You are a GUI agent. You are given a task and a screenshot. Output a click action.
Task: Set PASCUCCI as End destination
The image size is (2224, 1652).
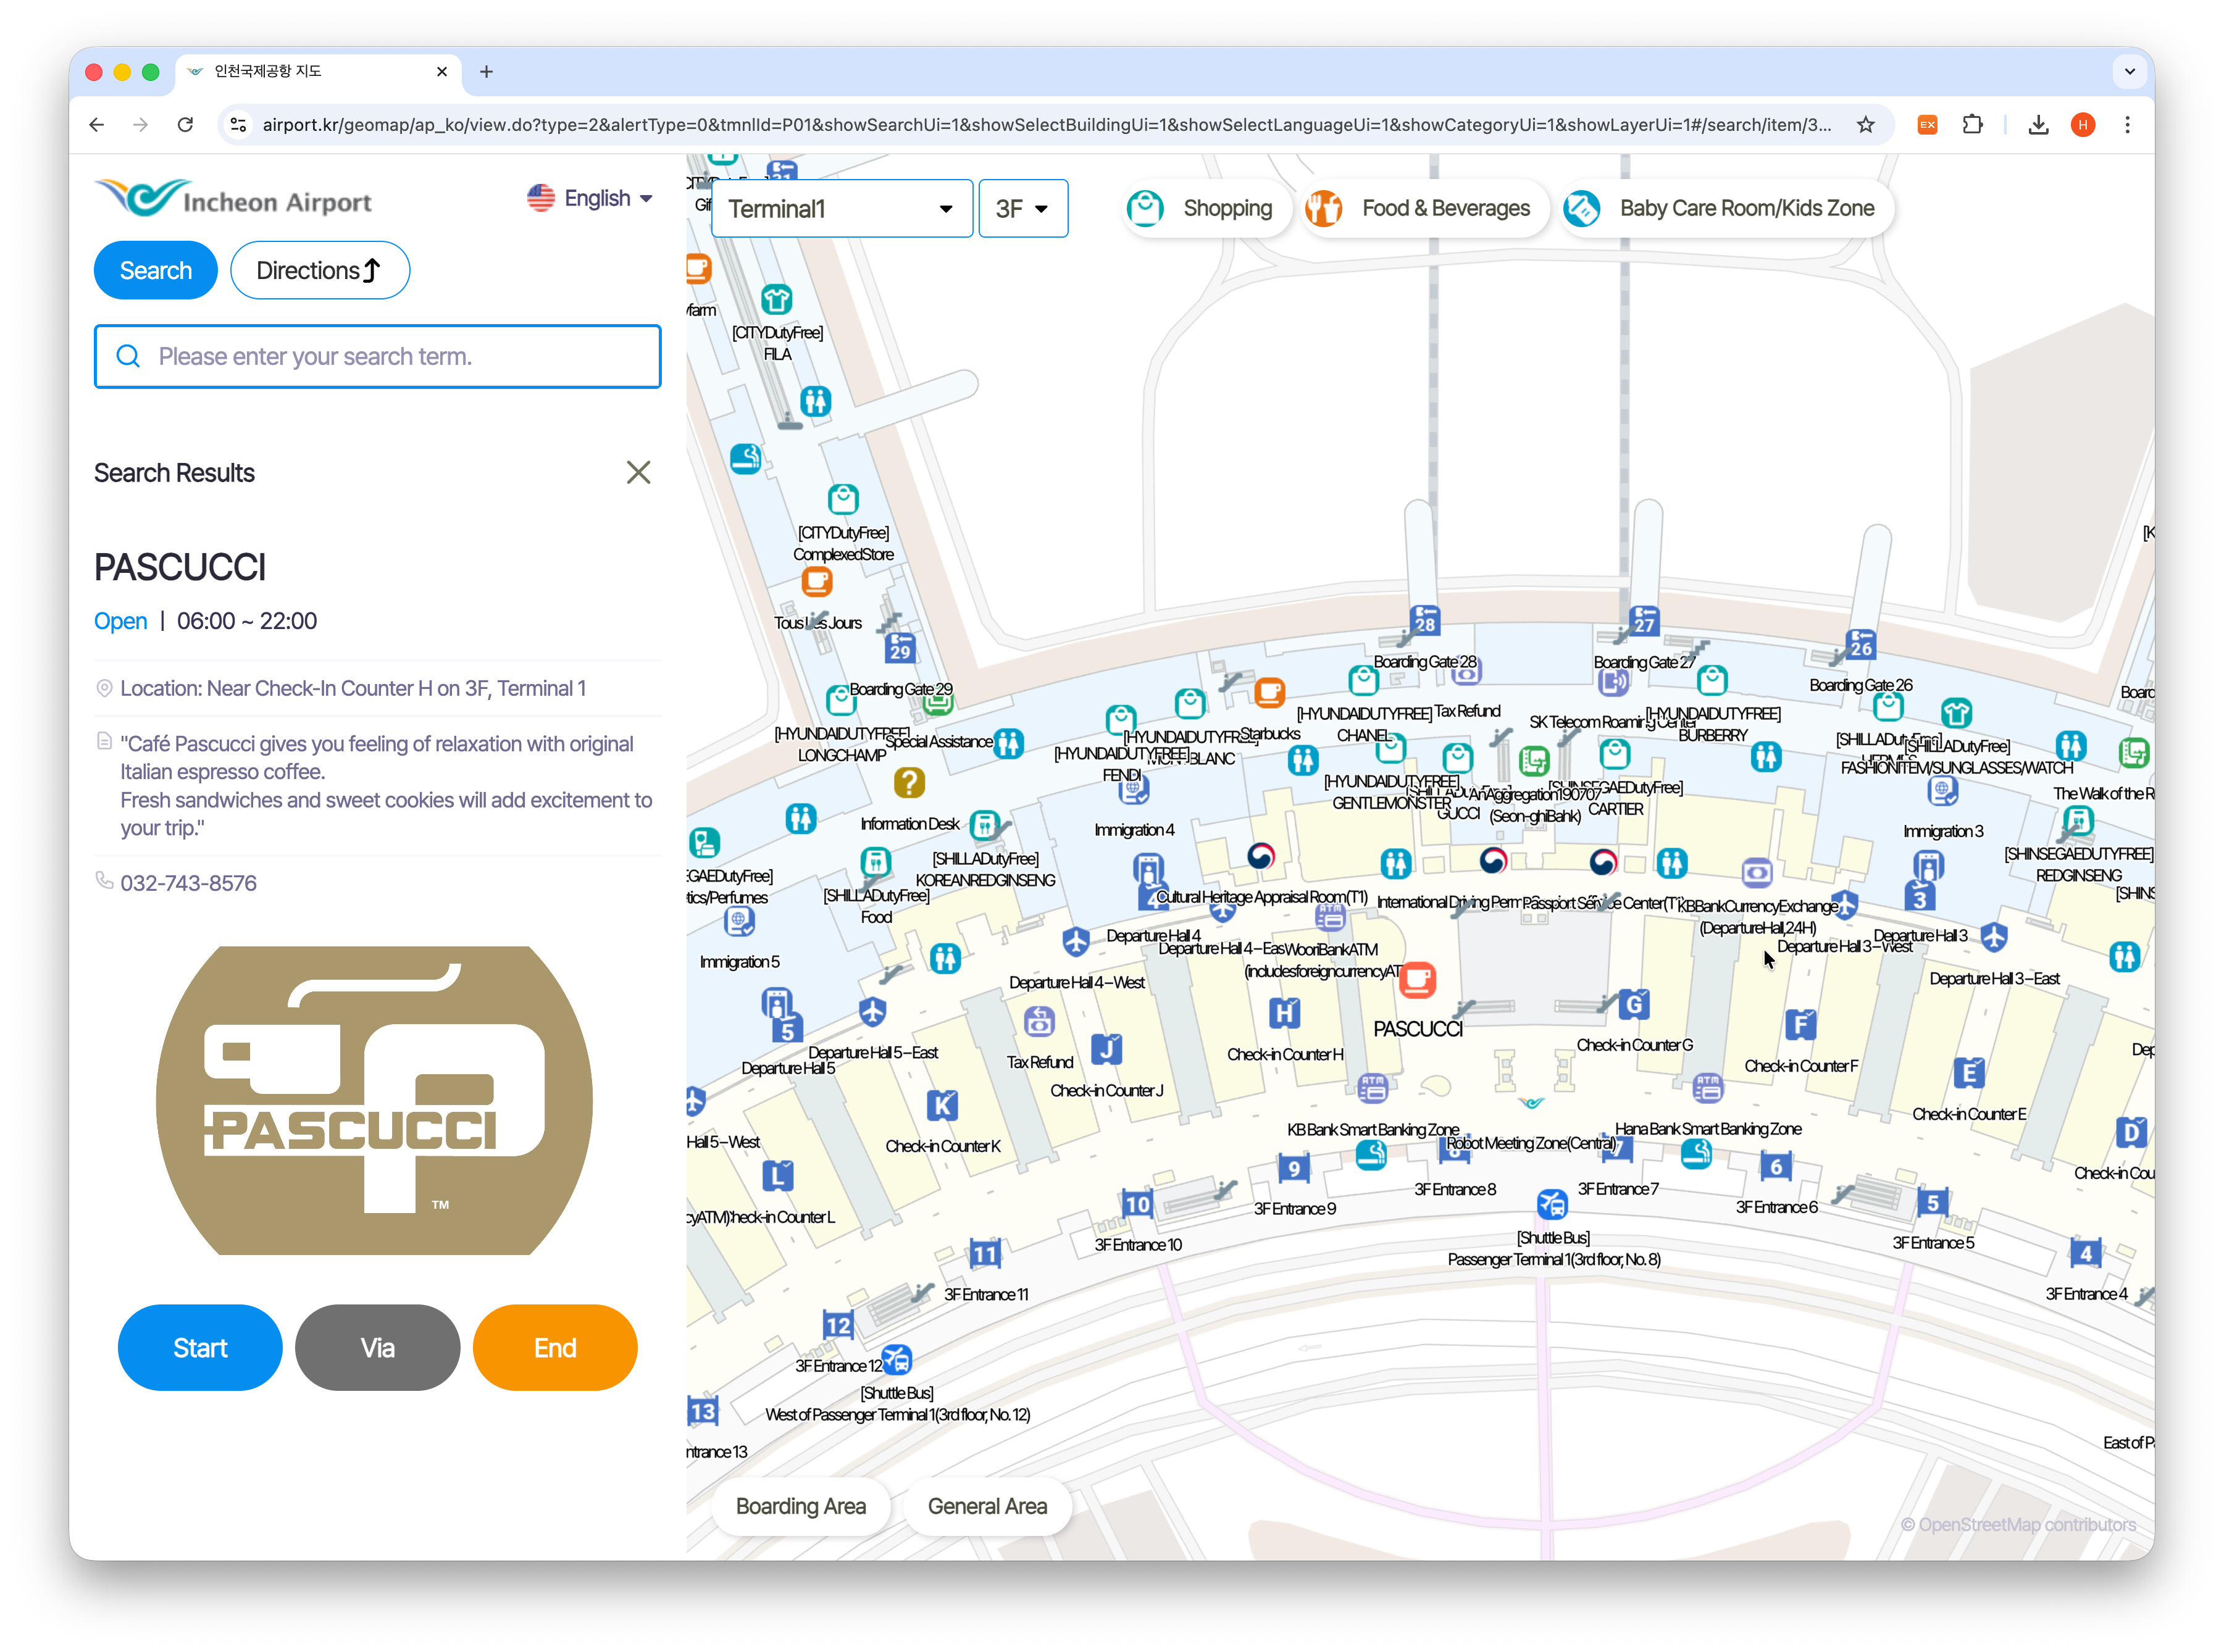click(x=555, y=1347)
